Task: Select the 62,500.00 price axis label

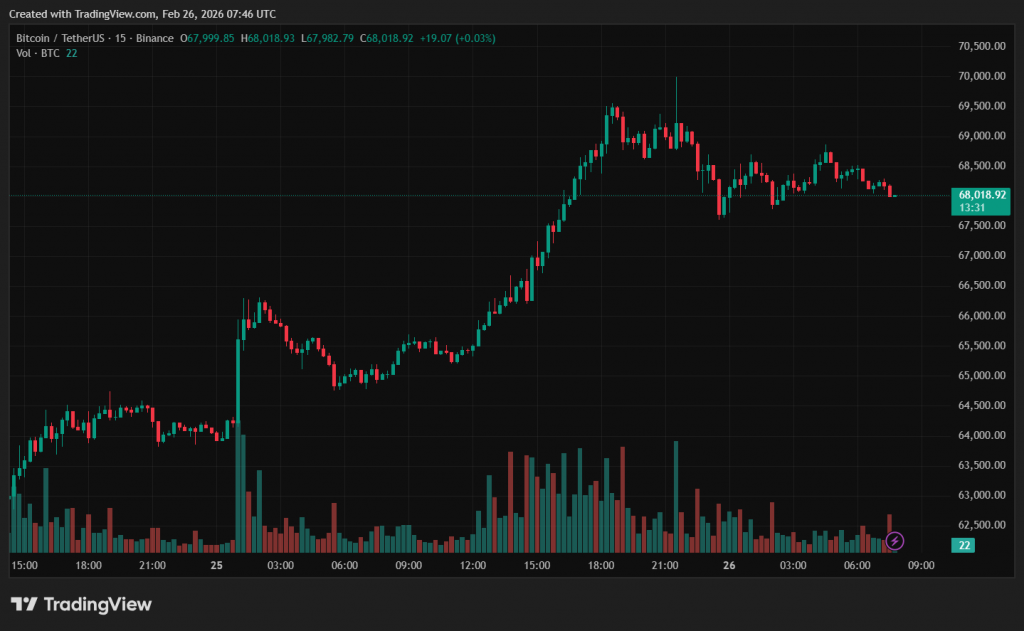Action: pyautogui.click(x=981, y=525)
